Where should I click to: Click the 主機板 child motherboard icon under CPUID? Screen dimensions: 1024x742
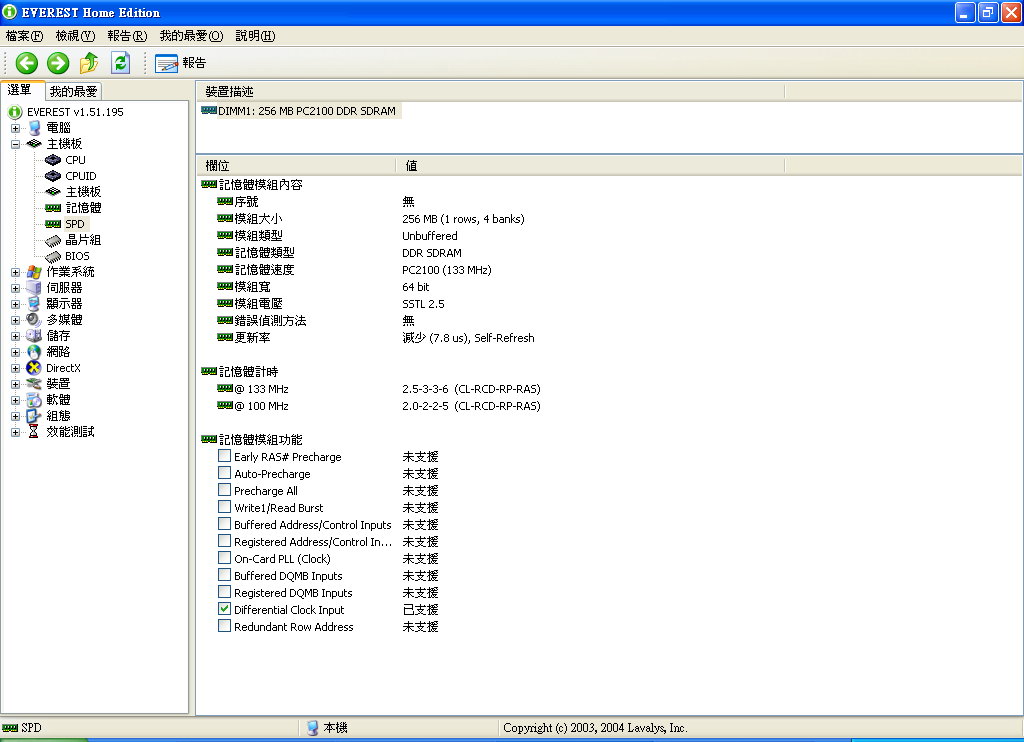53,192
